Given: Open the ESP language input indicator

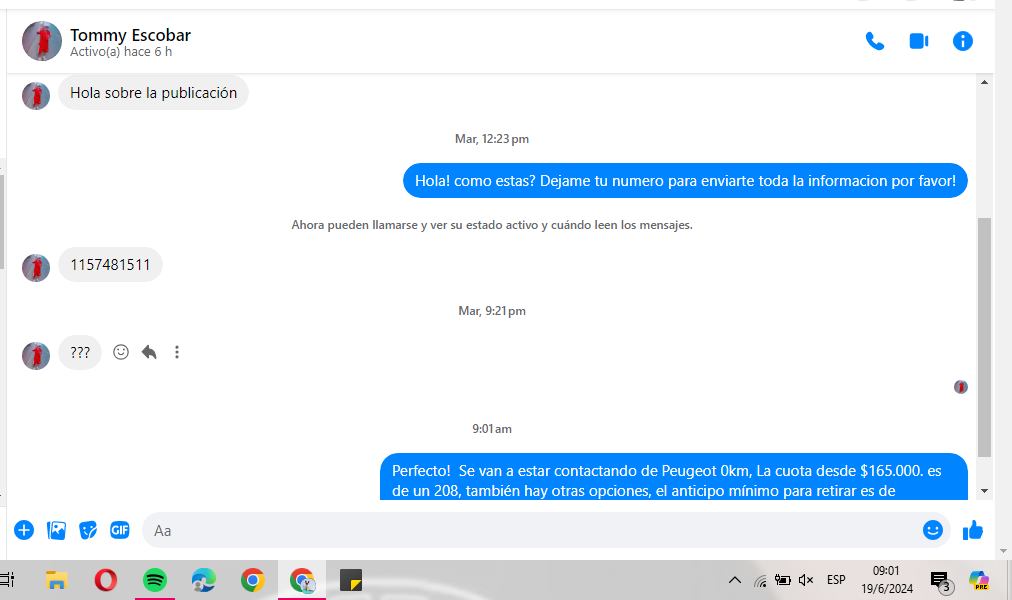Looking at the screenshot, I should 836,580.
